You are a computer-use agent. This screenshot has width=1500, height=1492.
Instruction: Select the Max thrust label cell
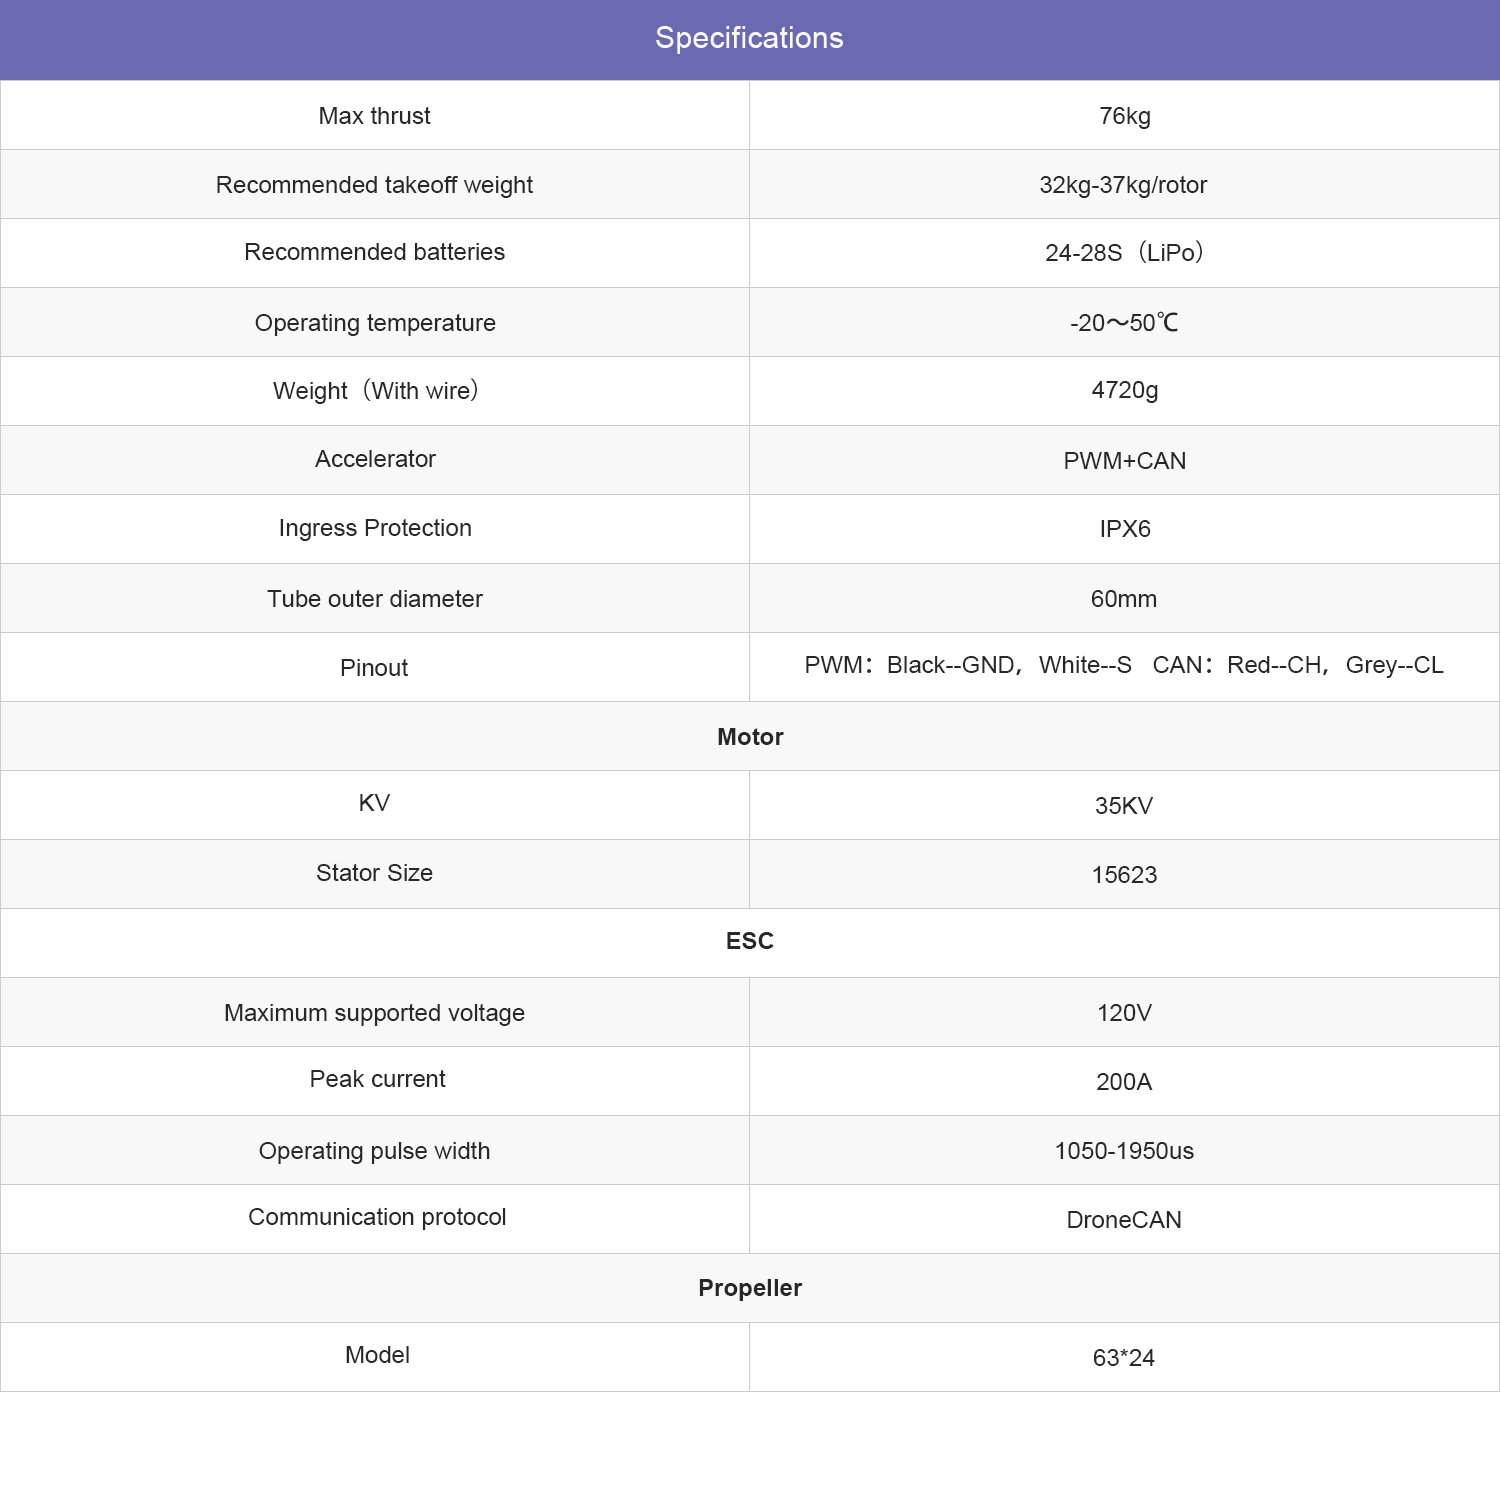pos(374,116)
